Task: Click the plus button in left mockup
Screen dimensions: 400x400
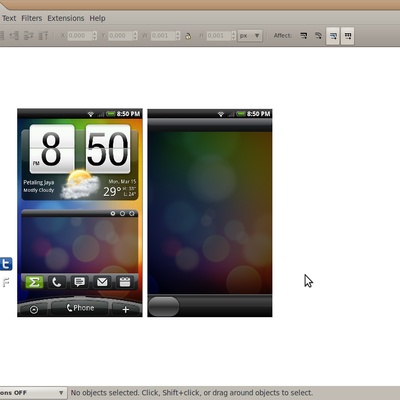Action: (x=126, y=310)
